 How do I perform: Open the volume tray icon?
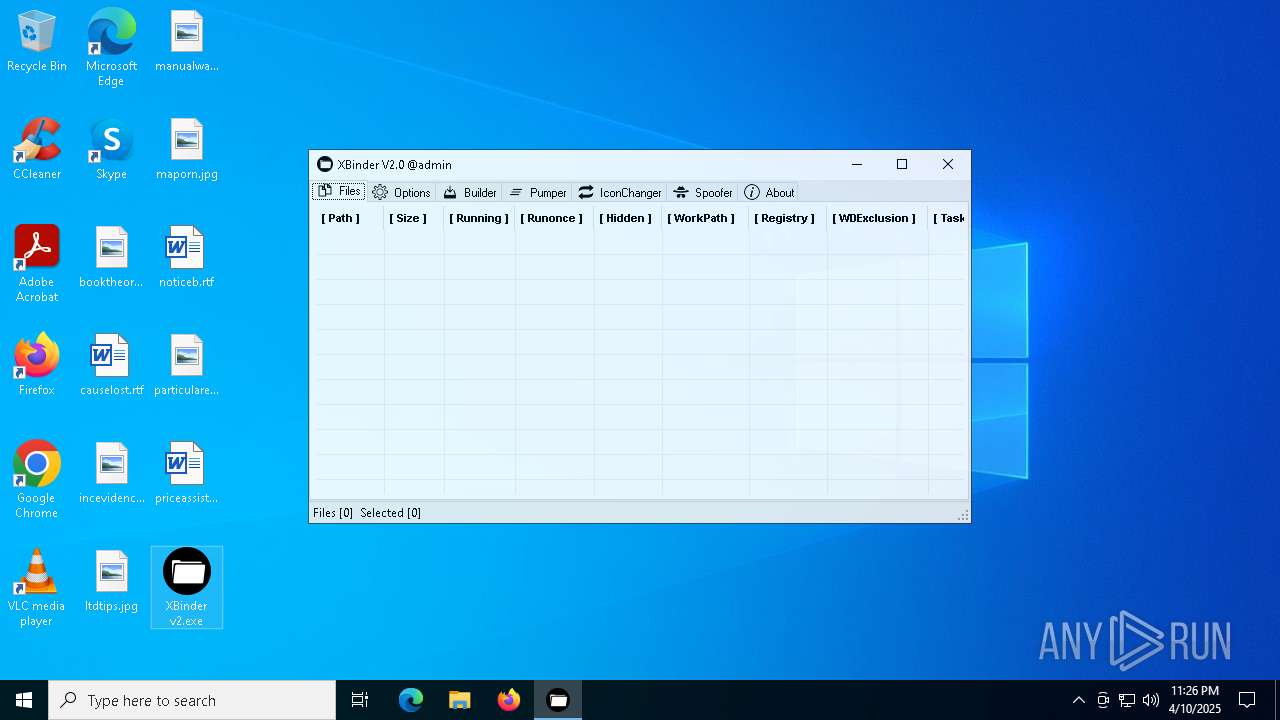[x=1151, y=700]
